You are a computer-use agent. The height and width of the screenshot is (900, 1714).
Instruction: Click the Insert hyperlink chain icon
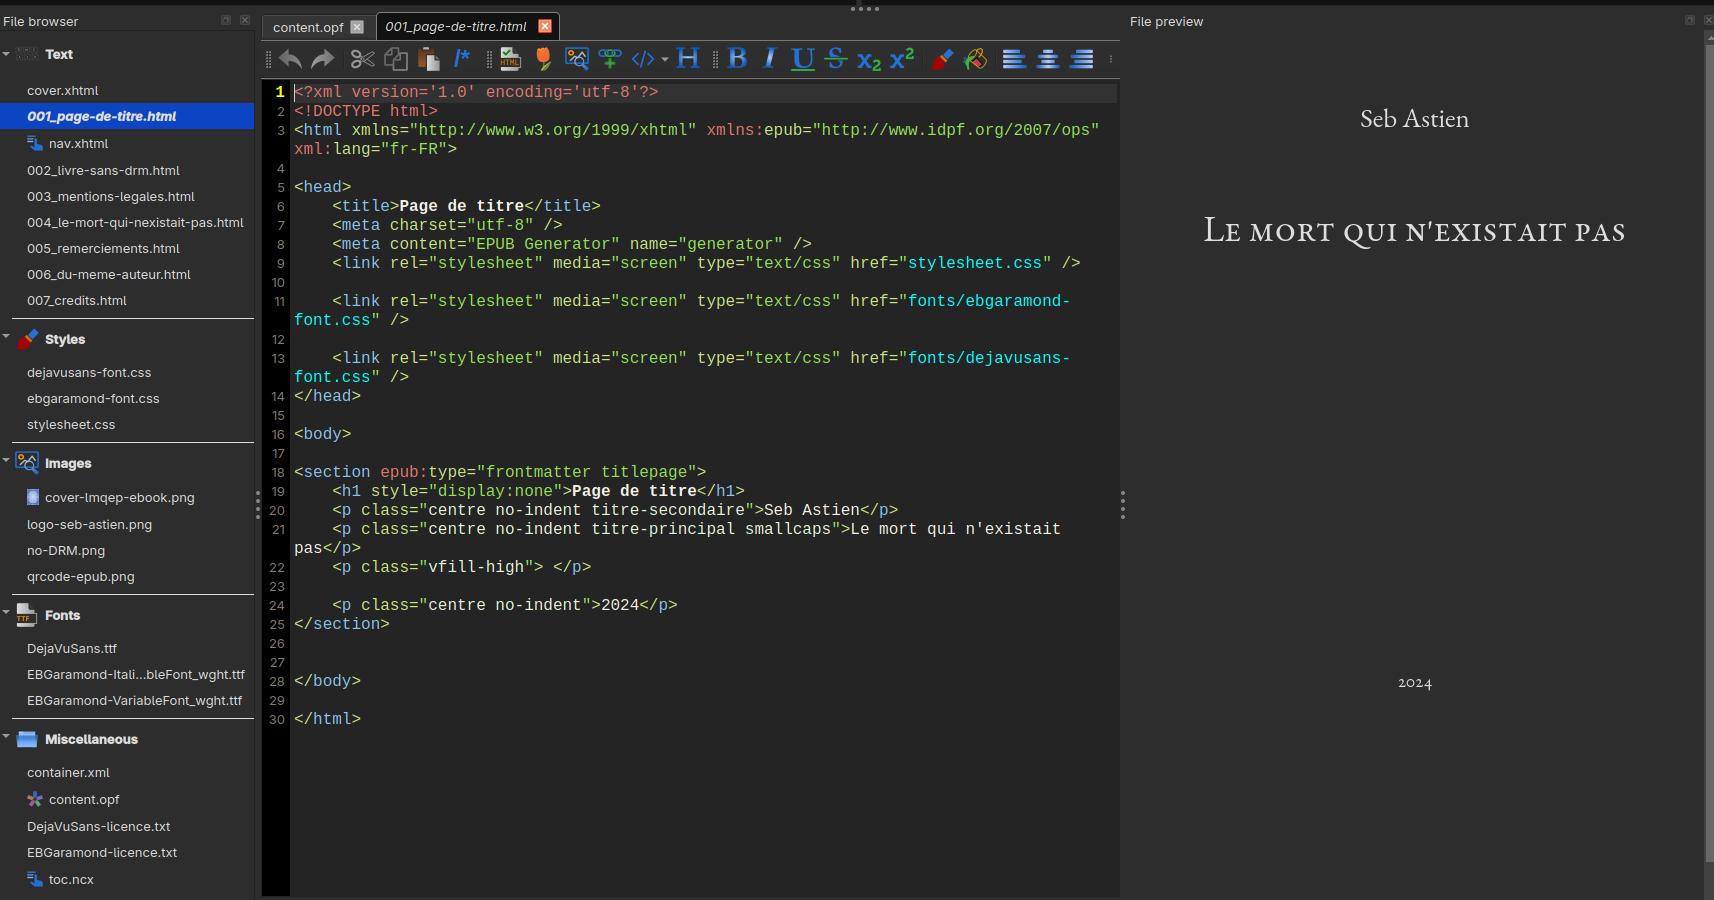(x=610, y=59)
